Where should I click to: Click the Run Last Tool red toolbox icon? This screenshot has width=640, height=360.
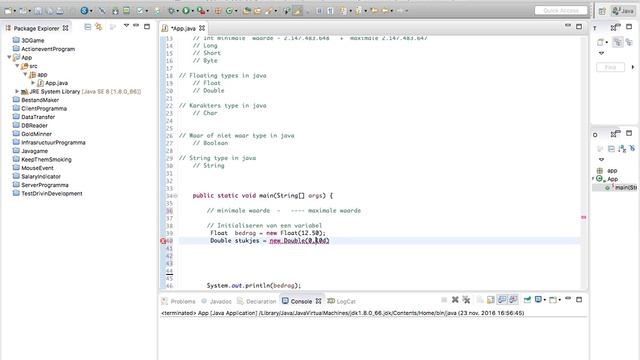200,11
